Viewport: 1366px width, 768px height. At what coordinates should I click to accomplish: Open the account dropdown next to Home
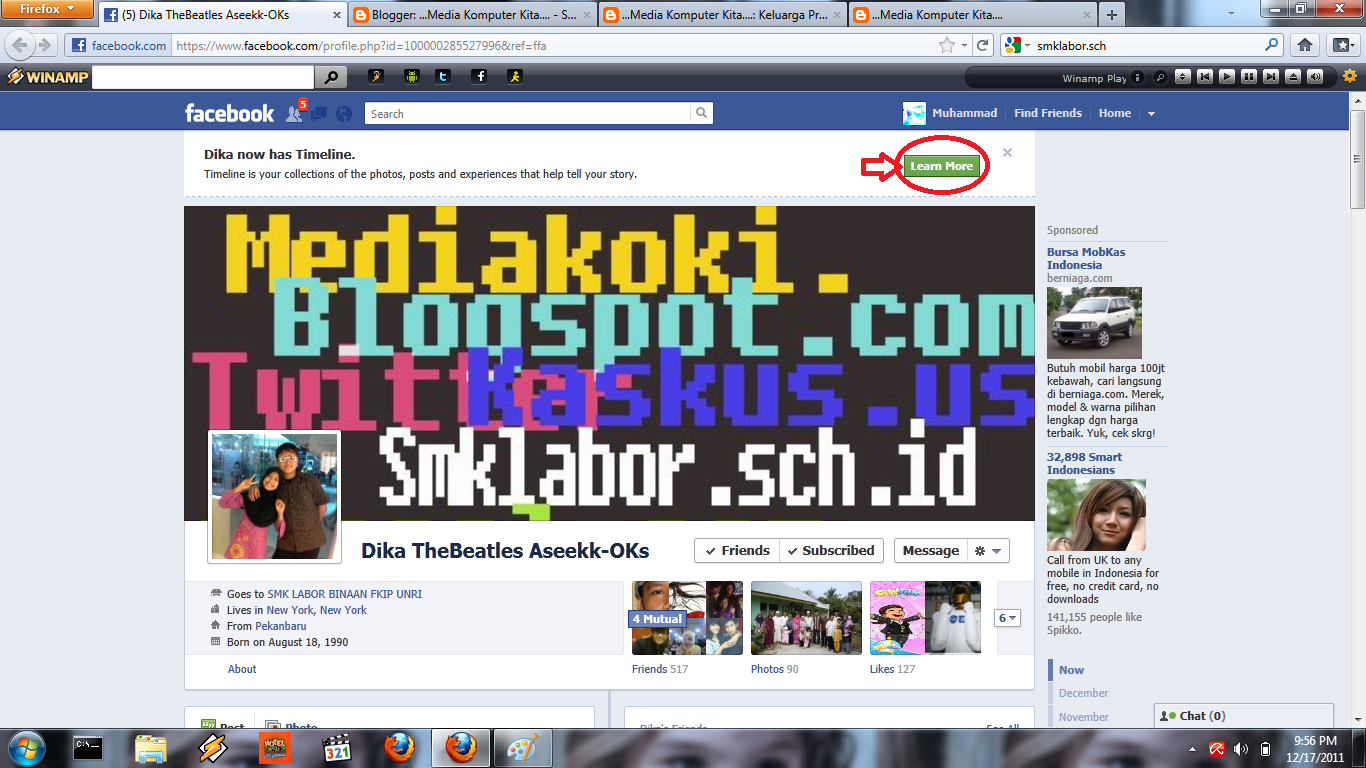pos(1151,113)
